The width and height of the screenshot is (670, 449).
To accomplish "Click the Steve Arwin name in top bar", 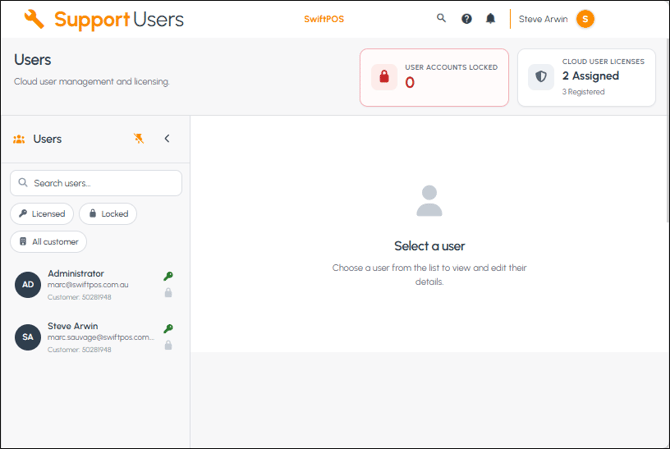I will click(x=543, y=19).
